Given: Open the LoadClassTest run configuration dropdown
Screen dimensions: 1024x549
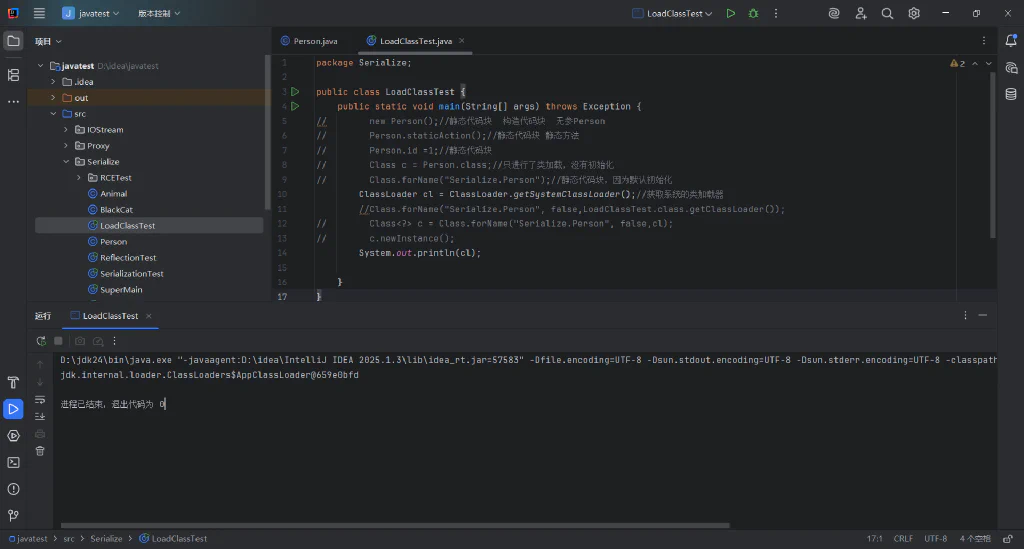Looking at the screenshot, I should pyautogui.click(x=672, y=13).
